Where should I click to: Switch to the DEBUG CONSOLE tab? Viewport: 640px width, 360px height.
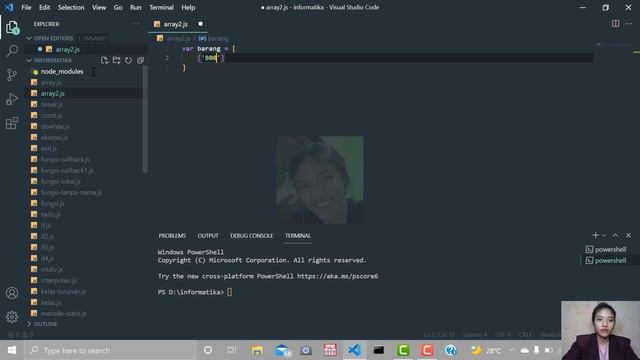click(x=251, y=236)
